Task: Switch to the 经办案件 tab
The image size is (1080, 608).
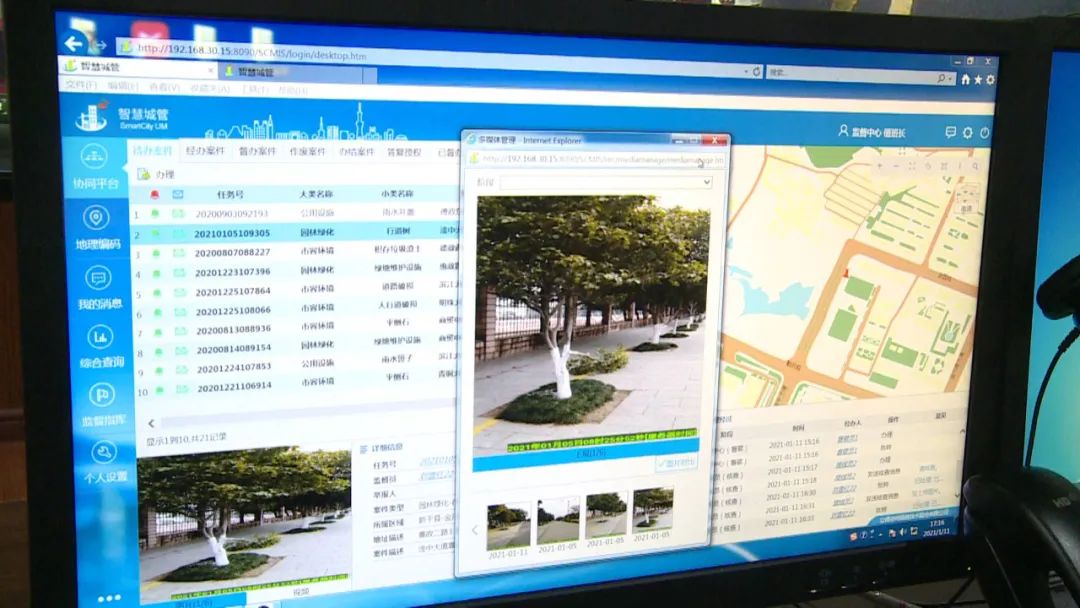Action: (x=205, y=150)
